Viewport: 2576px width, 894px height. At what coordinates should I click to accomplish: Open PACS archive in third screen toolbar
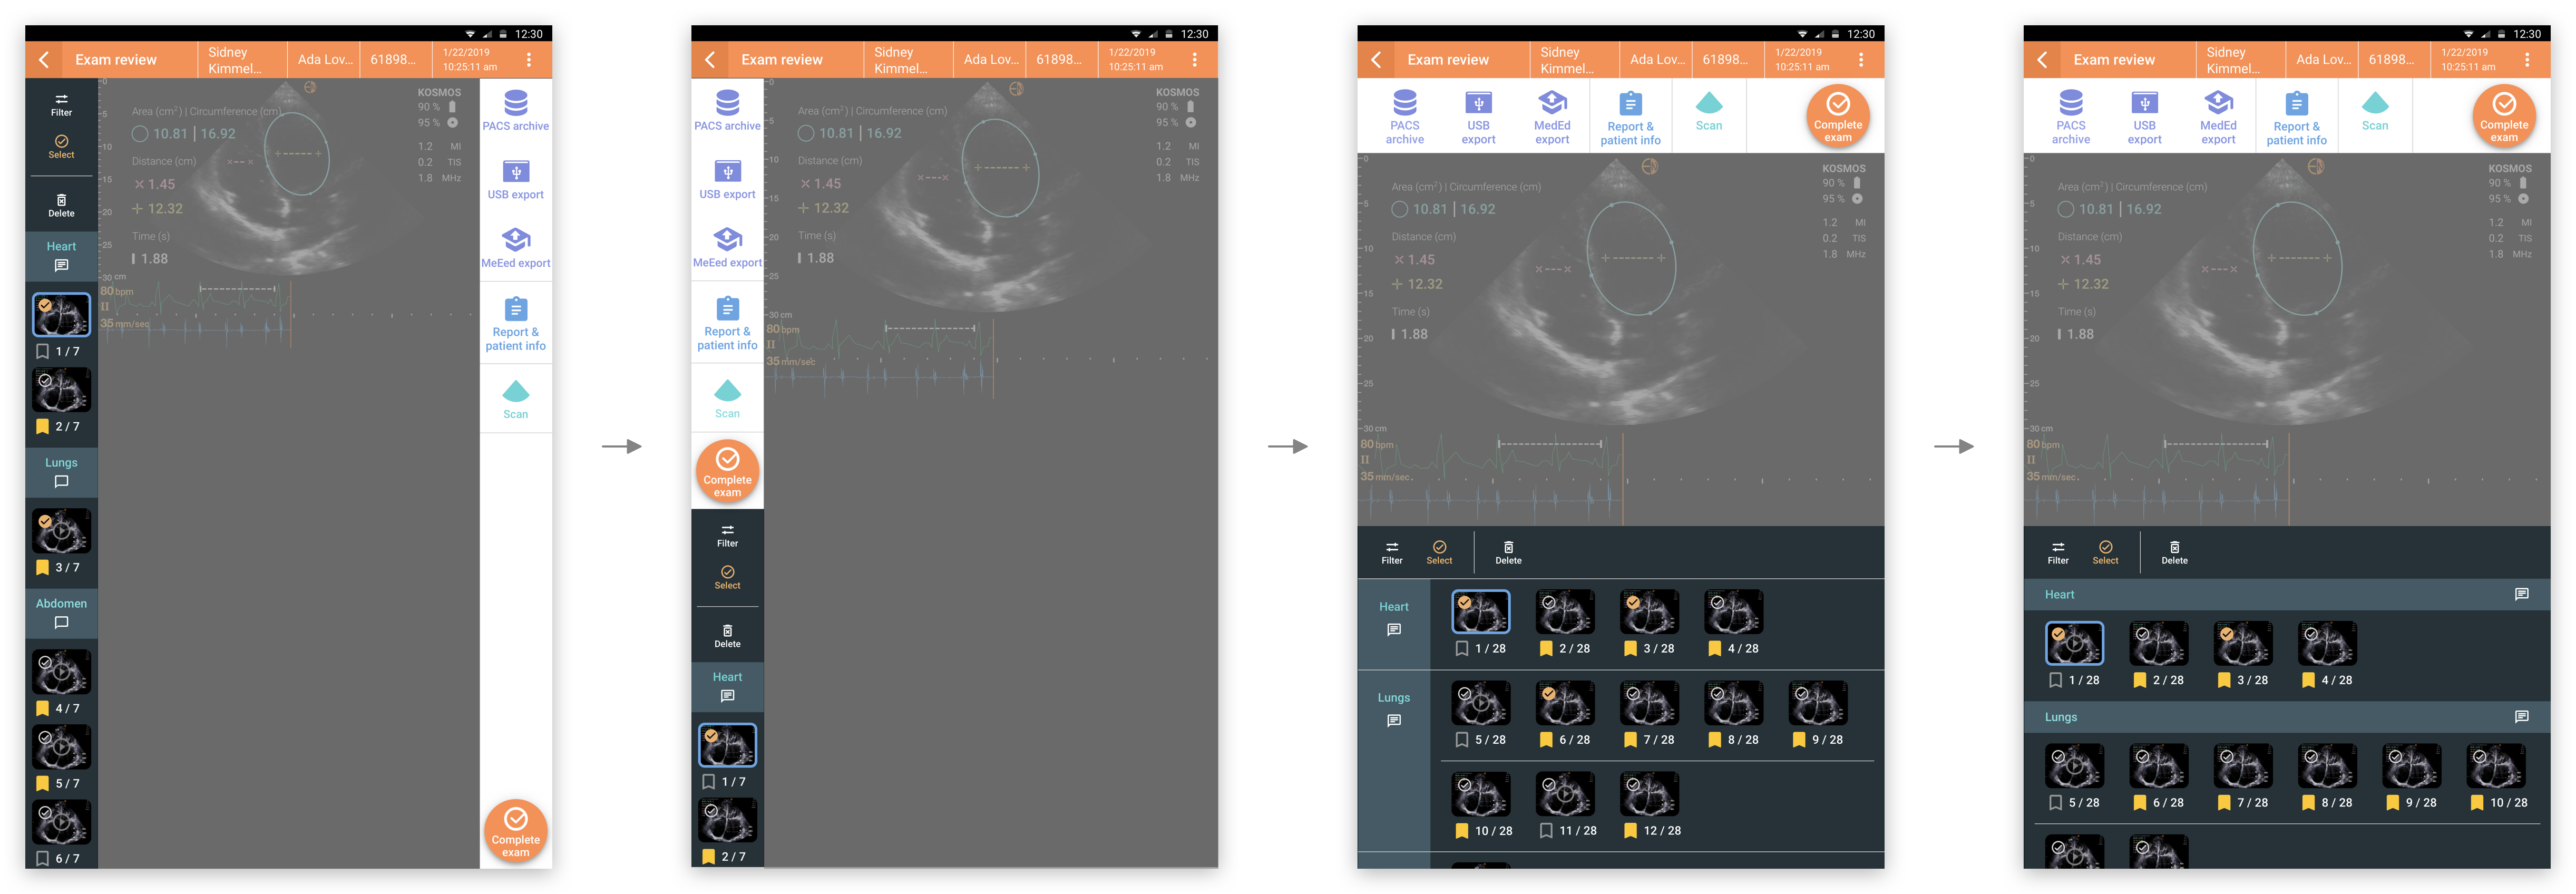click(1404, 117)
